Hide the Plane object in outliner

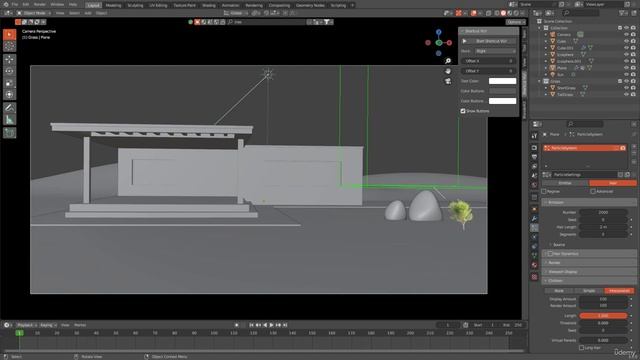[626, 68]
